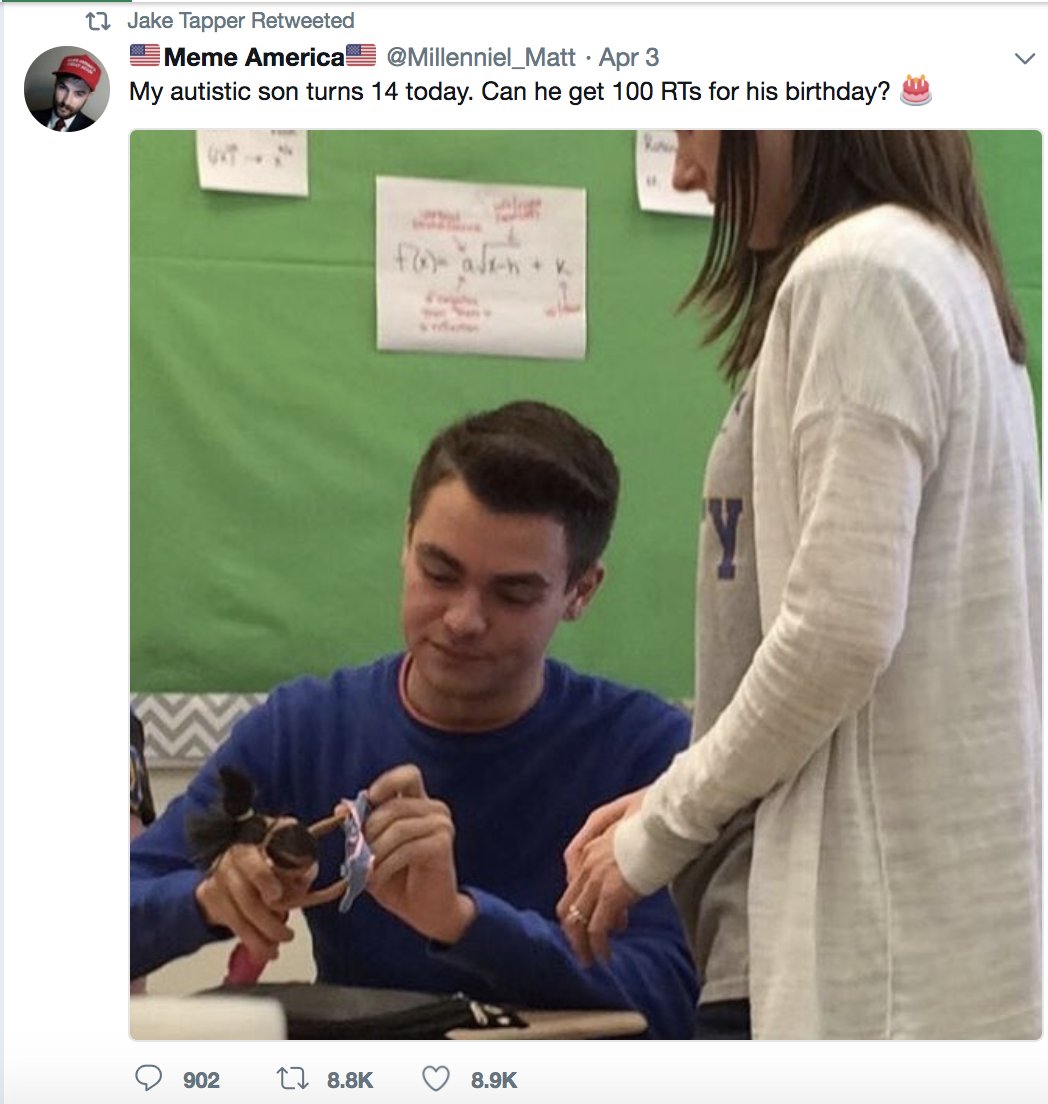The image size is (1048, 1104).
Task: Like the tweet with the heart icon
Action: pos(435,1079)
